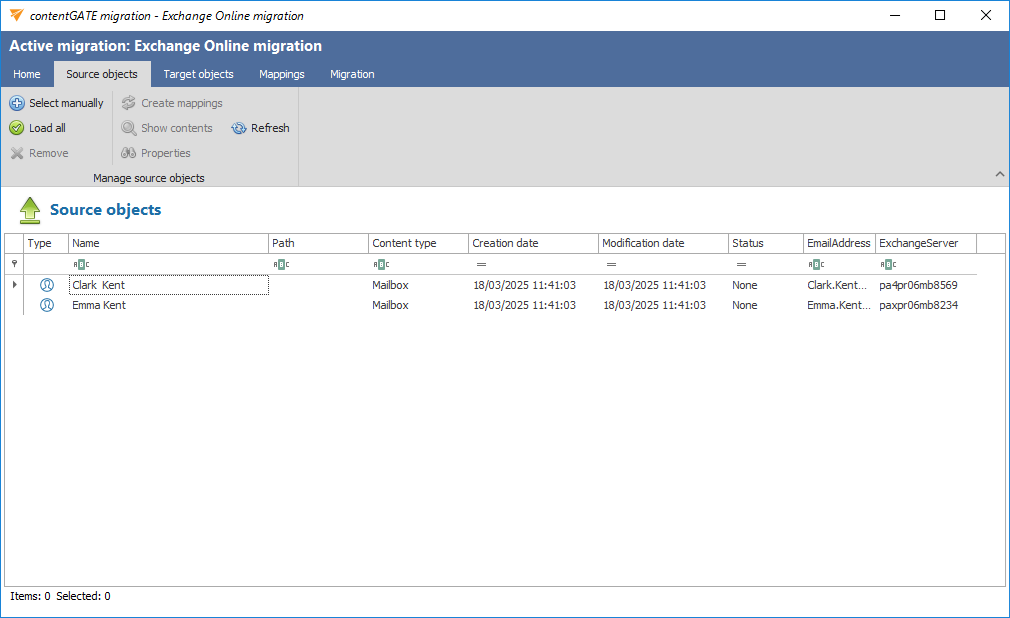This screenshot has height=618, width=1010.
Task: Click the mailbox type icon for Clark Kent
Action: pos(46,285)
